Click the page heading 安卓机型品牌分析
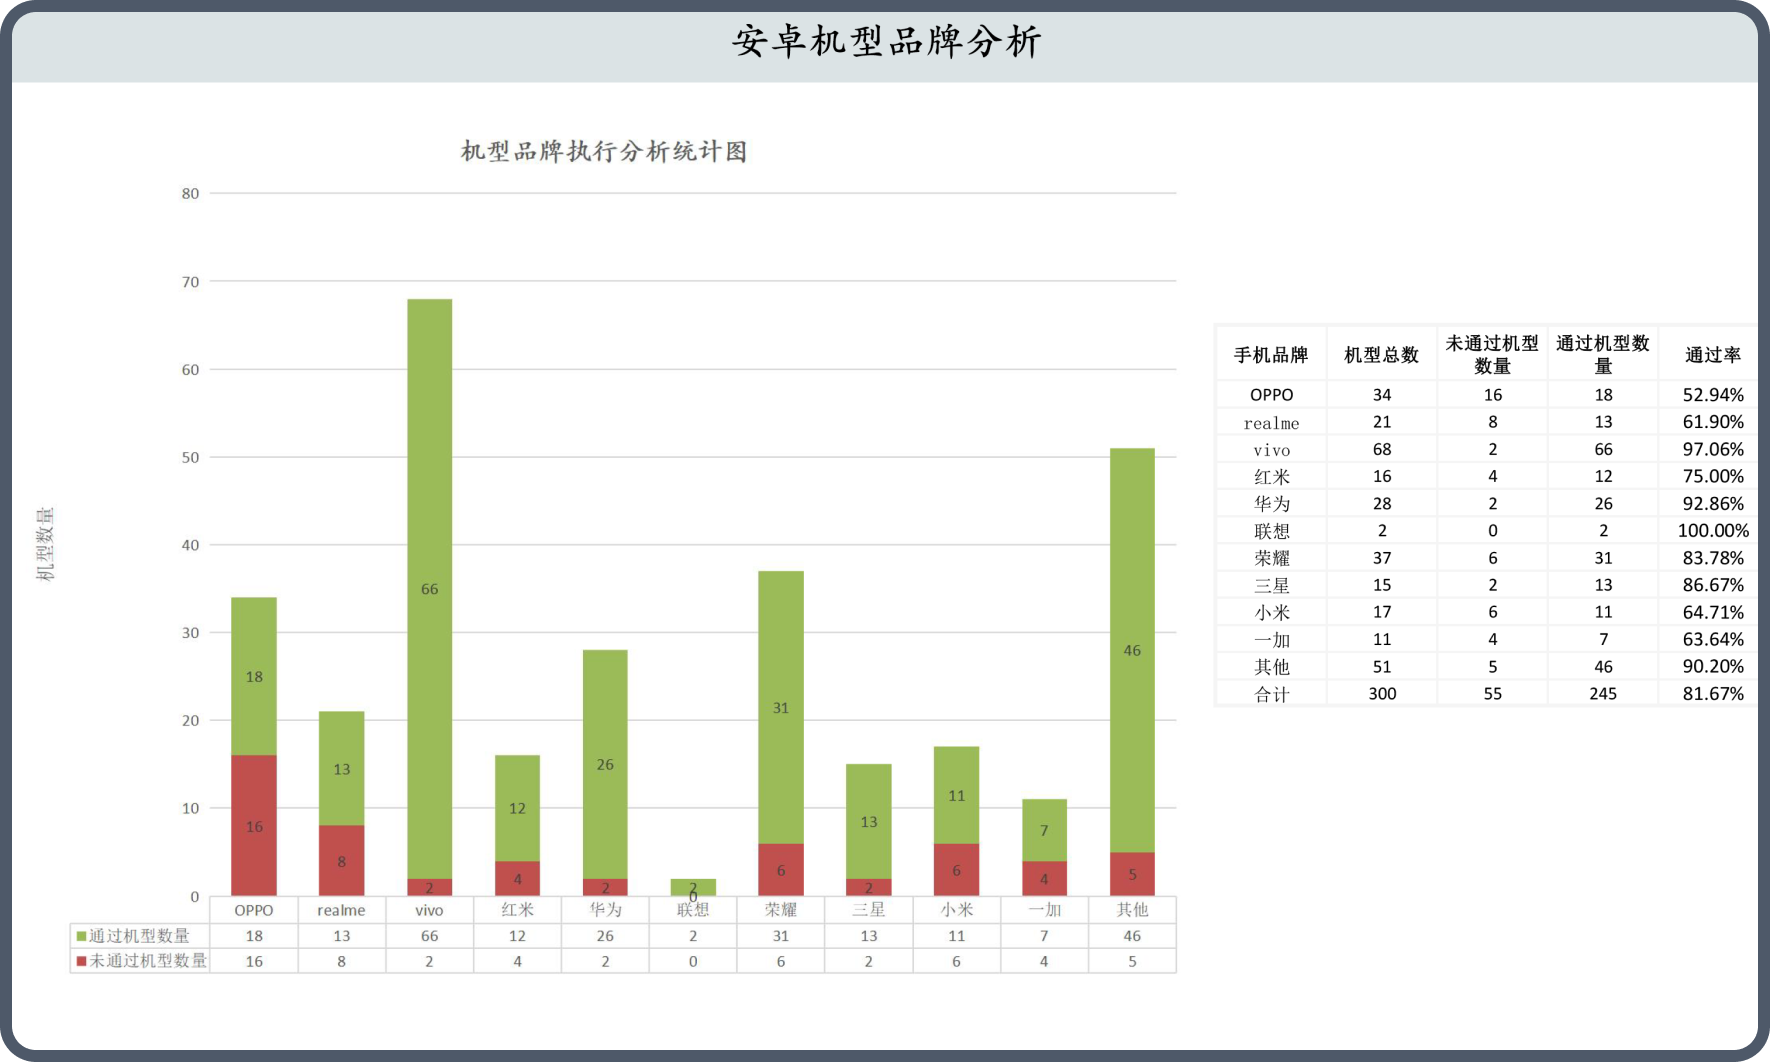This screenshot has width=1770, height=1062. coord(886,42)
